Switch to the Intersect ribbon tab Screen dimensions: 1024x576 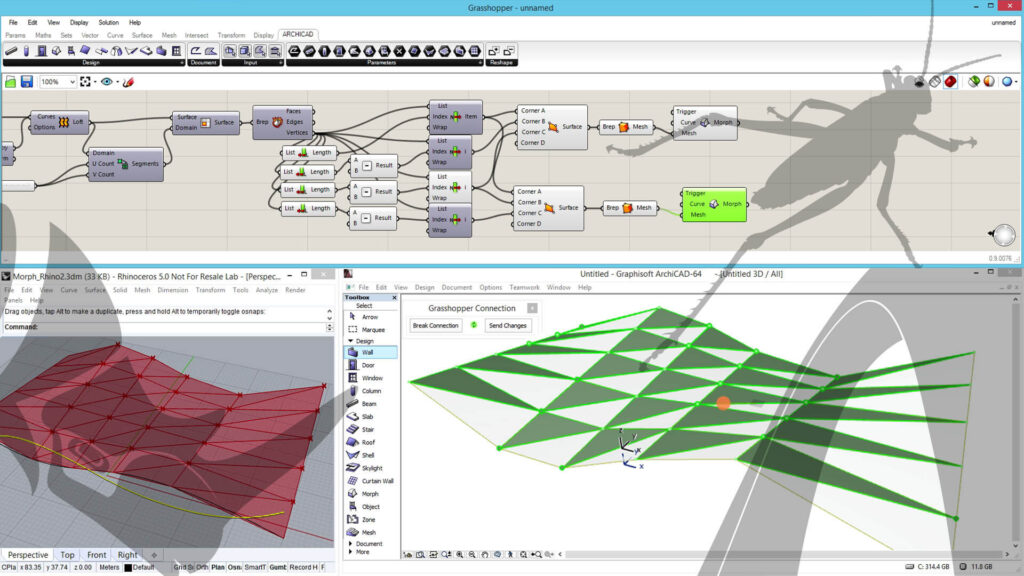[196, 35]
